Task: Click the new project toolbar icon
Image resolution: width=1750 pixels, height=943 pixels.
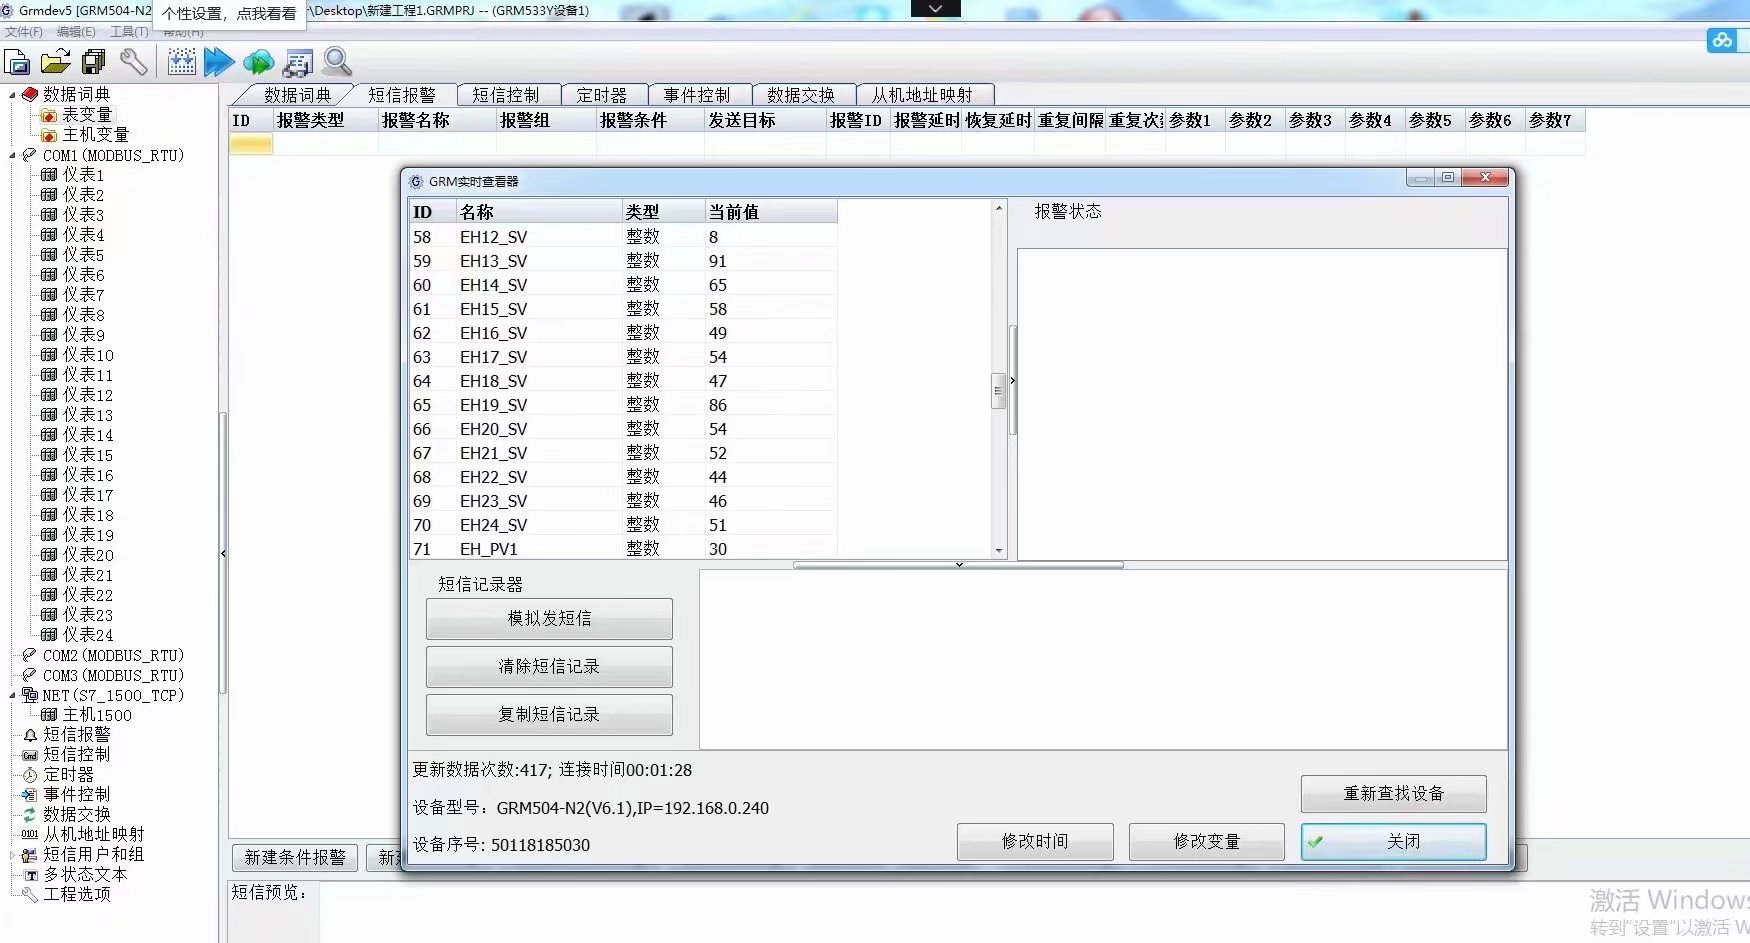Action: point(17,62)
